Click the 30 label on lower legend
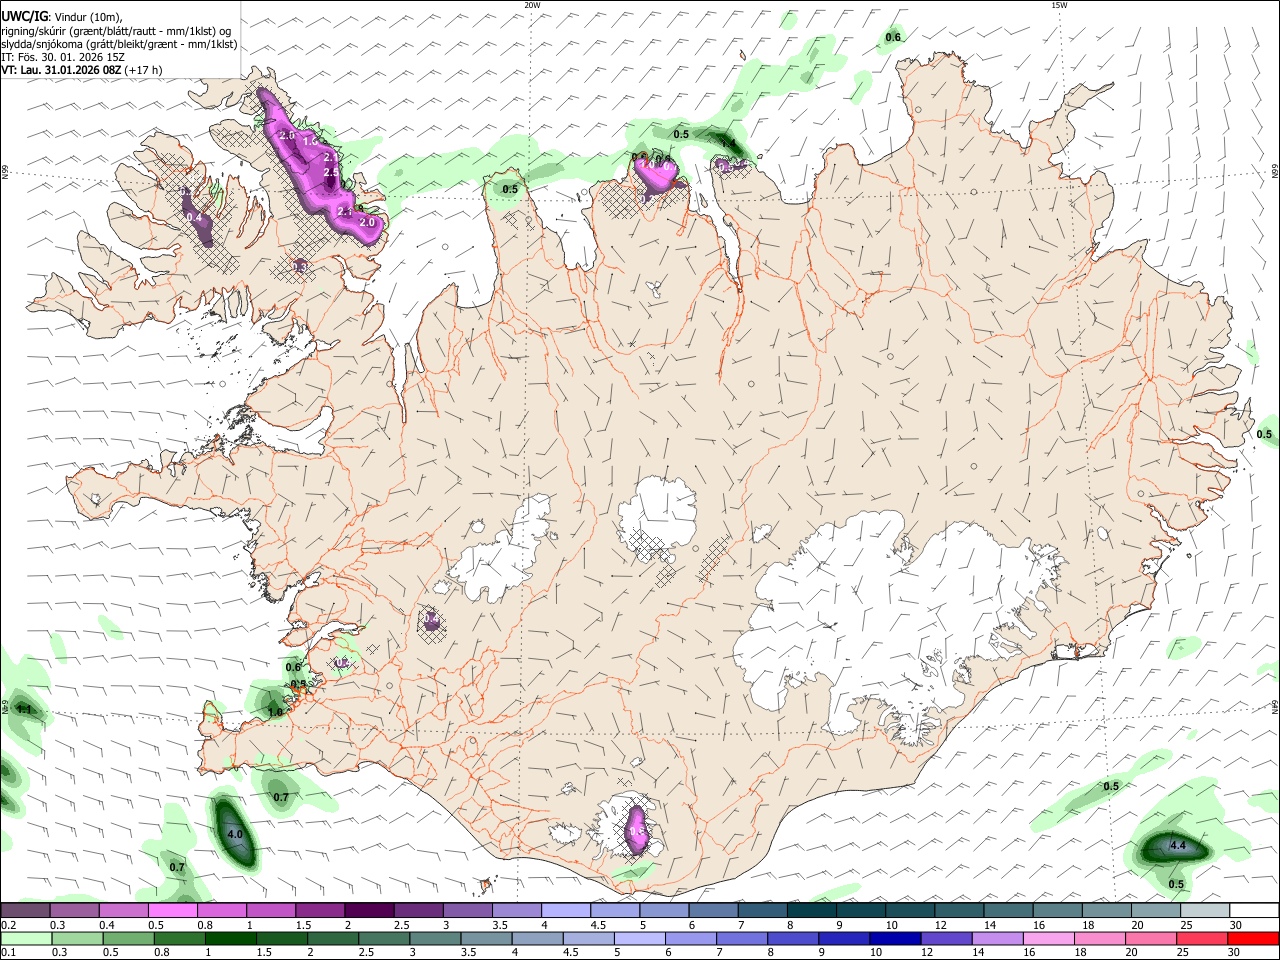 click(1233, 953)
